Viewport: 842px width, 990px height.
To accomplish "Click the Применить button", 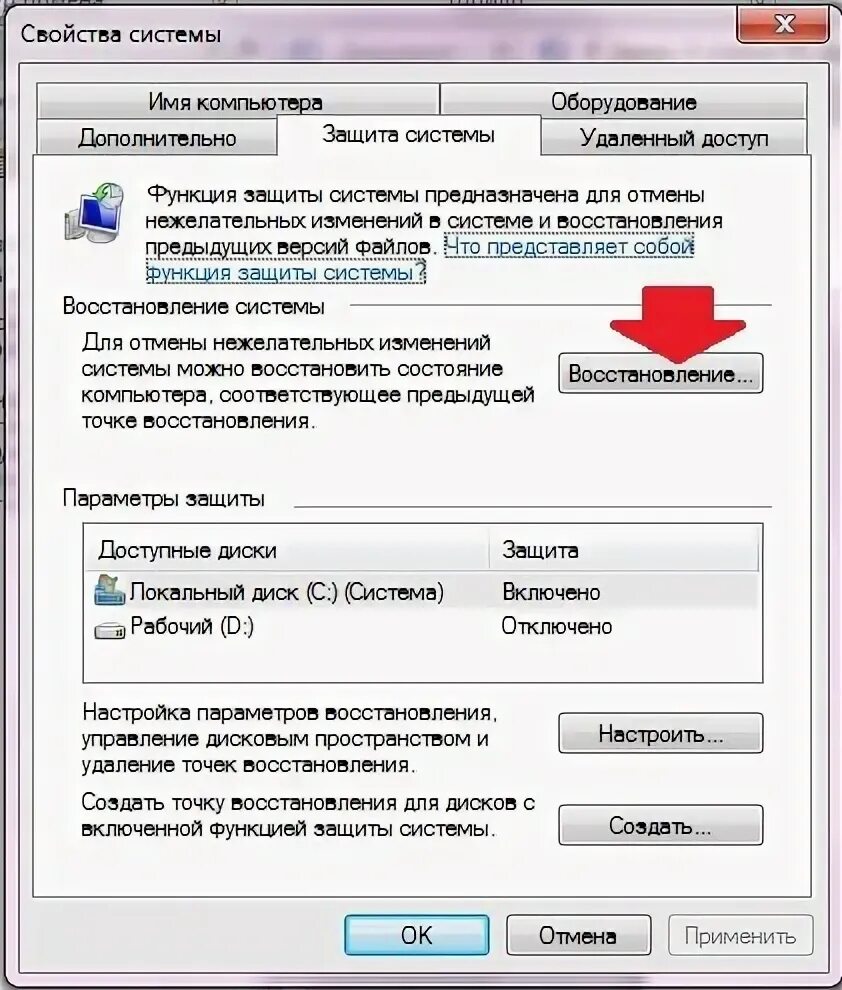I will click(740, 935).
